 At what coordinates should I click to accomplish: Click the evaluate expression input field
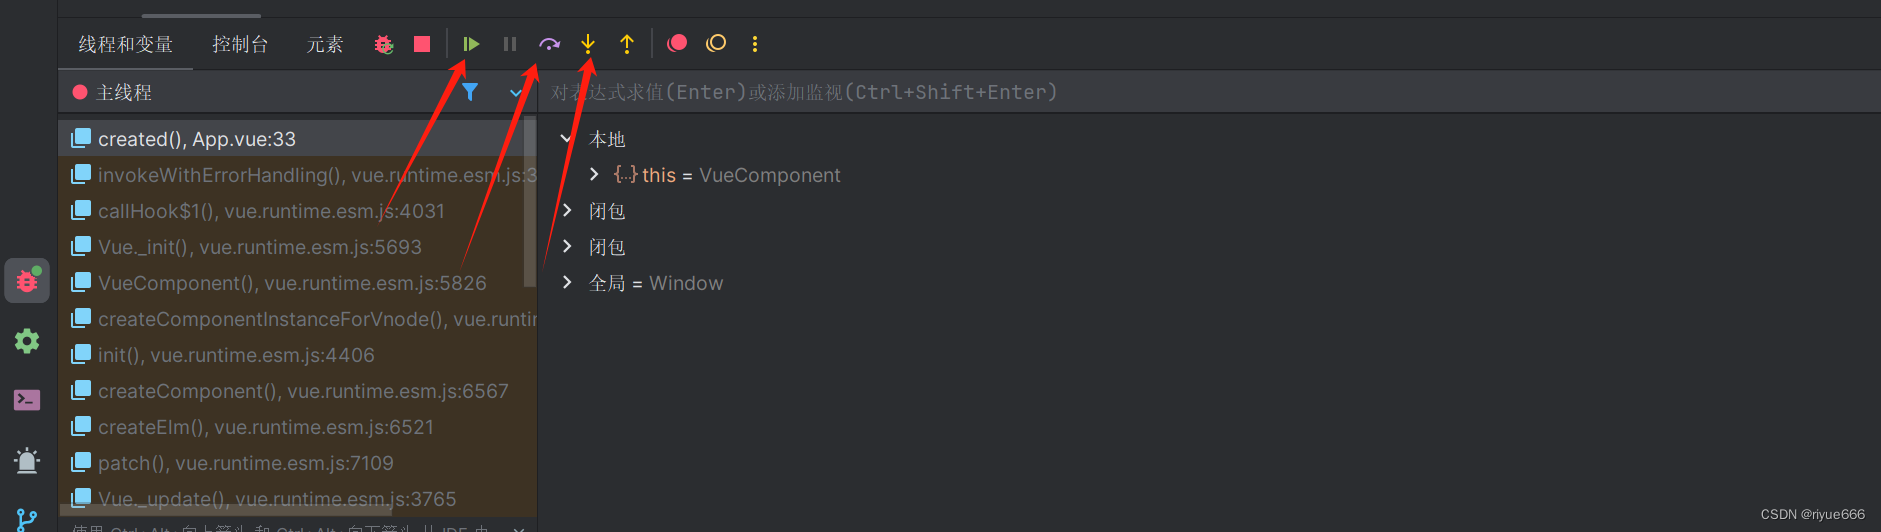coord(1210,92)
